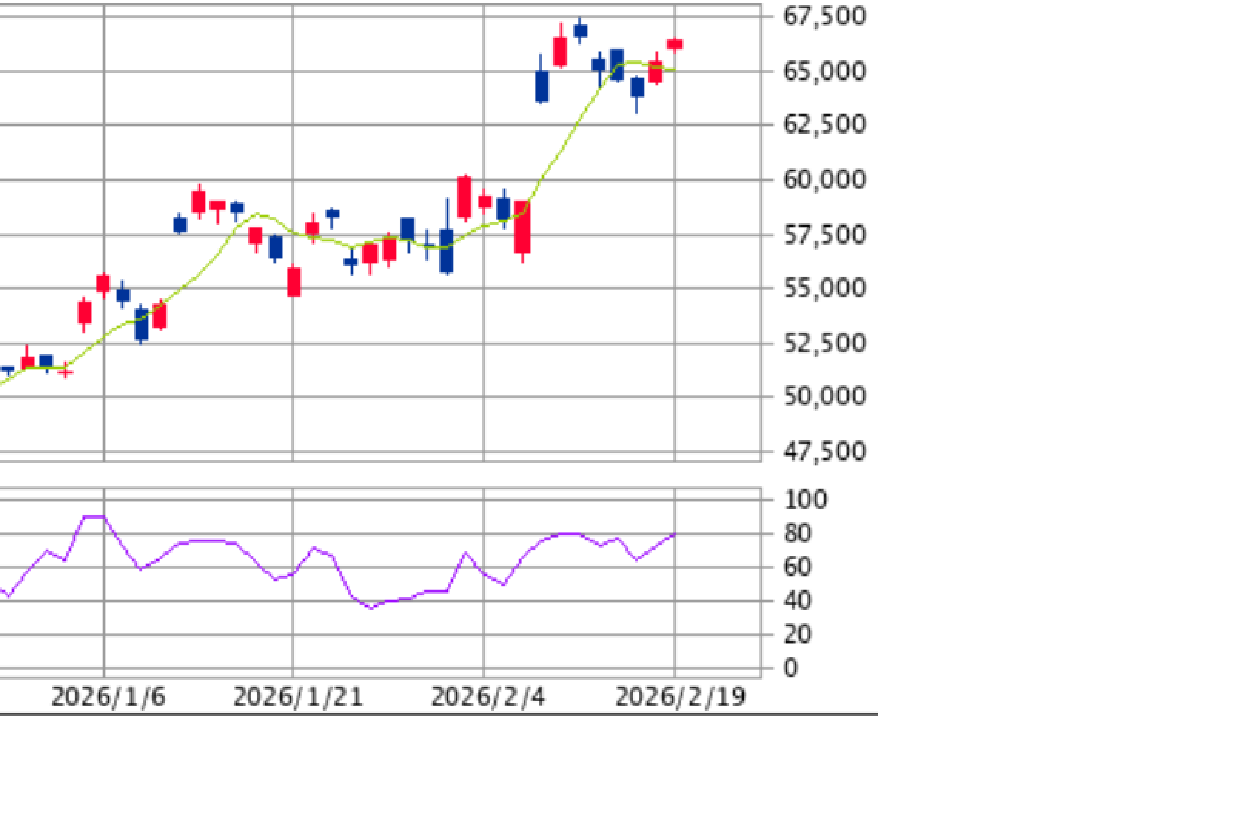This screenshot has height=815, width=1260.
Task: Select the last red candlestick at 2026/2/19
Action: 675,44
